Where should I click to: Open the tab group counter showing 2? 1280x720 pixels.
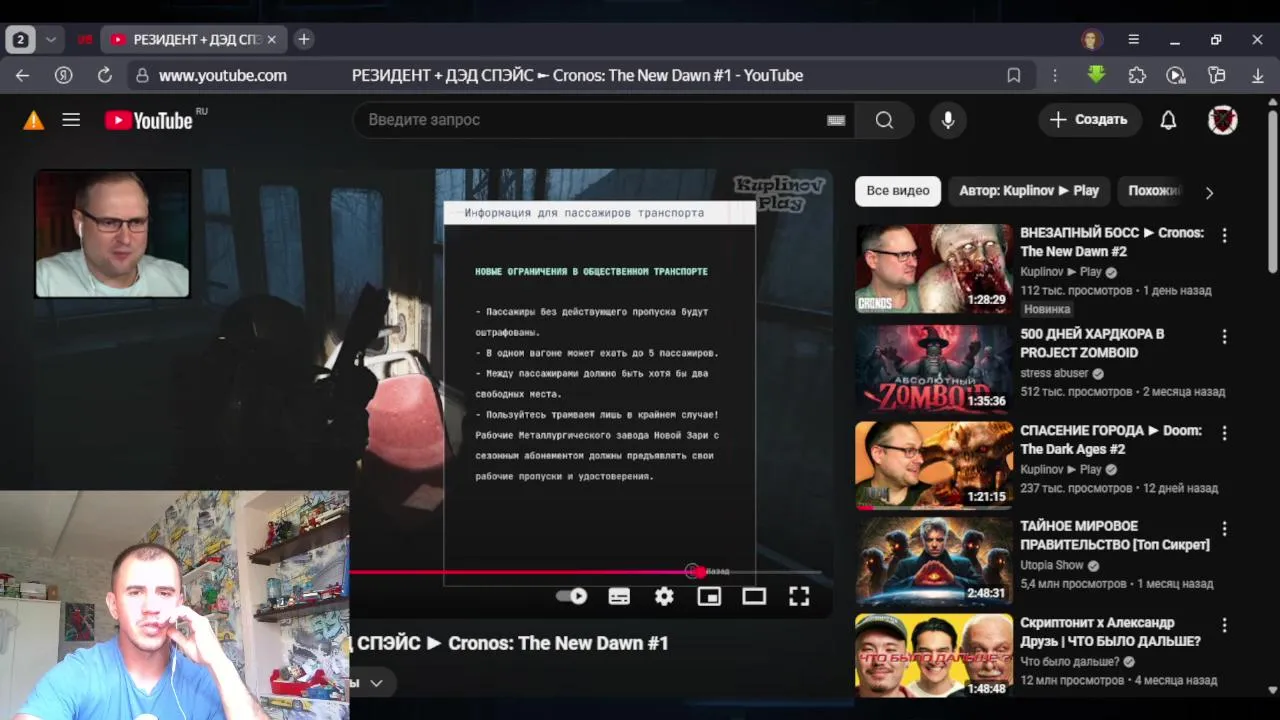click(x=20, y=40)
